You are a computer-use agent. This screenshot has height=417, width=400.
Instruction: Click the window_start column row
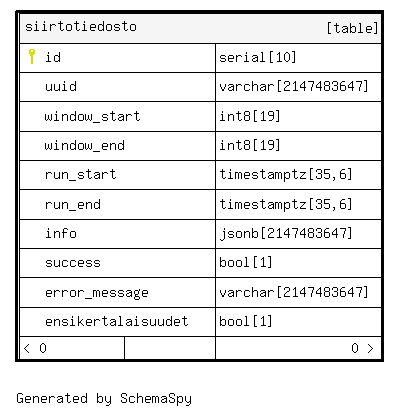pyautogui.click(x=200, y=117)
